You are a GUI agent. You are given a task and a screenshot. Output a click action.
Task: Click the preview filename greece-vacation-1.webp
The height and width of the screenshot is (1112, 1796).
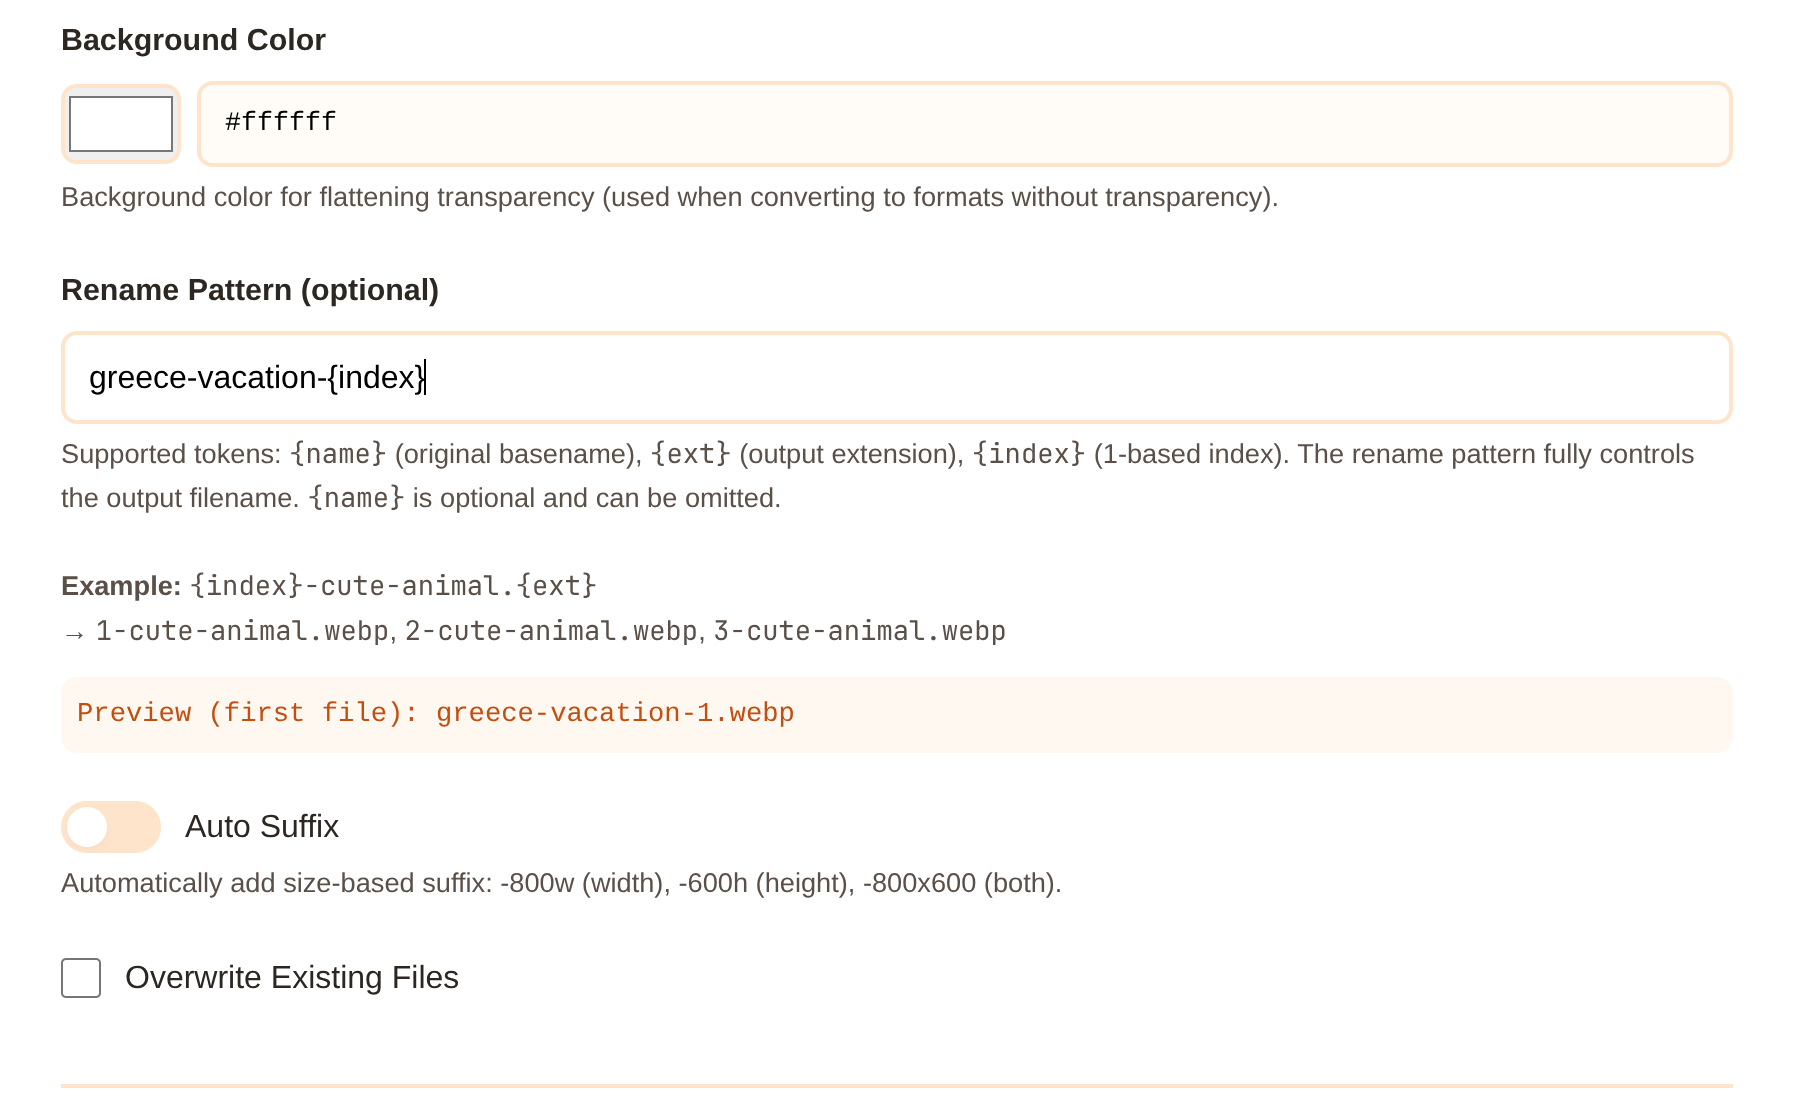click(x=614, y=712)
